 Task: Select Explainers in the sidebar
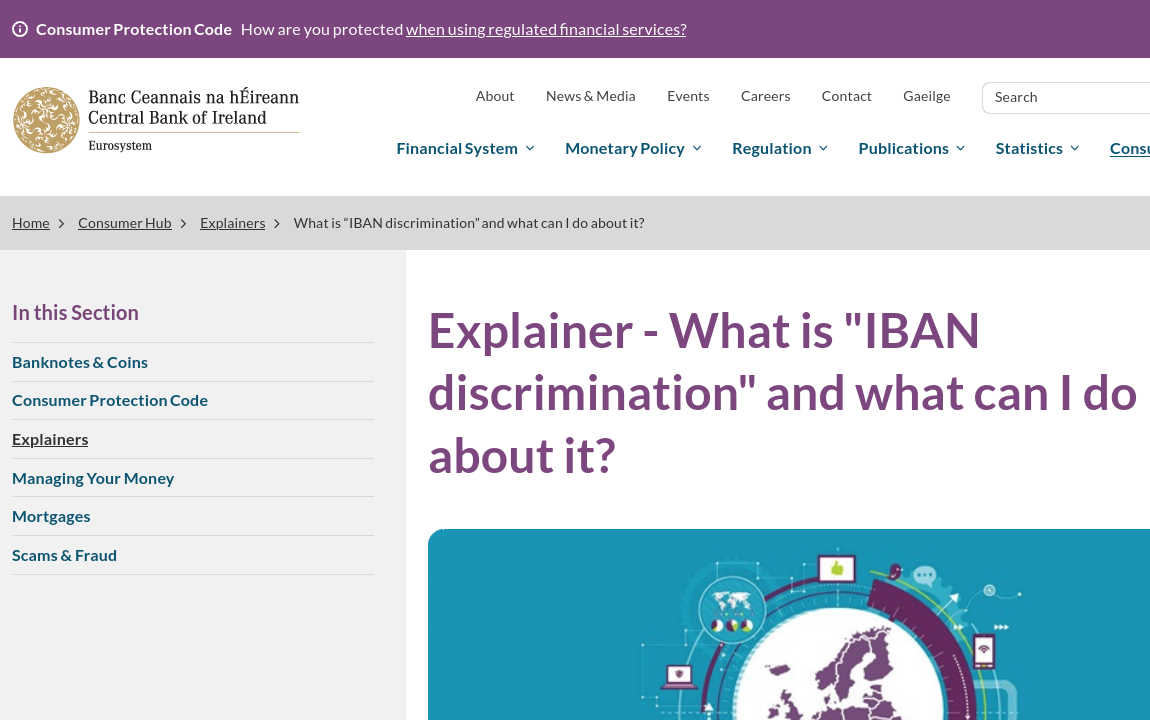pyautogui.click(x=50, y=439)
